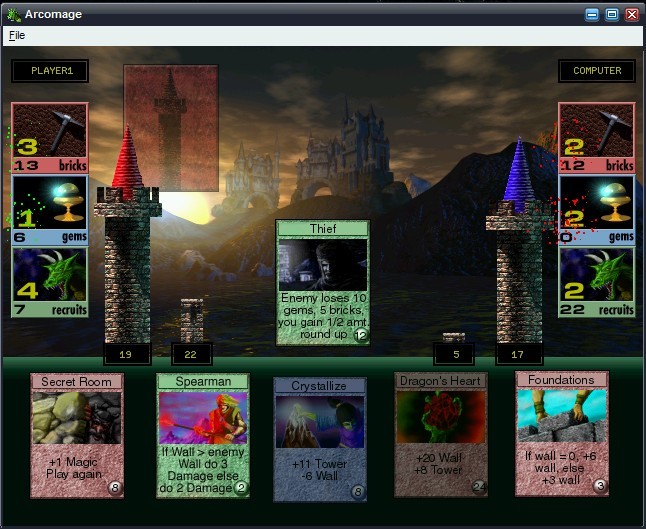Click Player1 tower height value 19
The height and width of the screenshot is (529, 646).
127,354
